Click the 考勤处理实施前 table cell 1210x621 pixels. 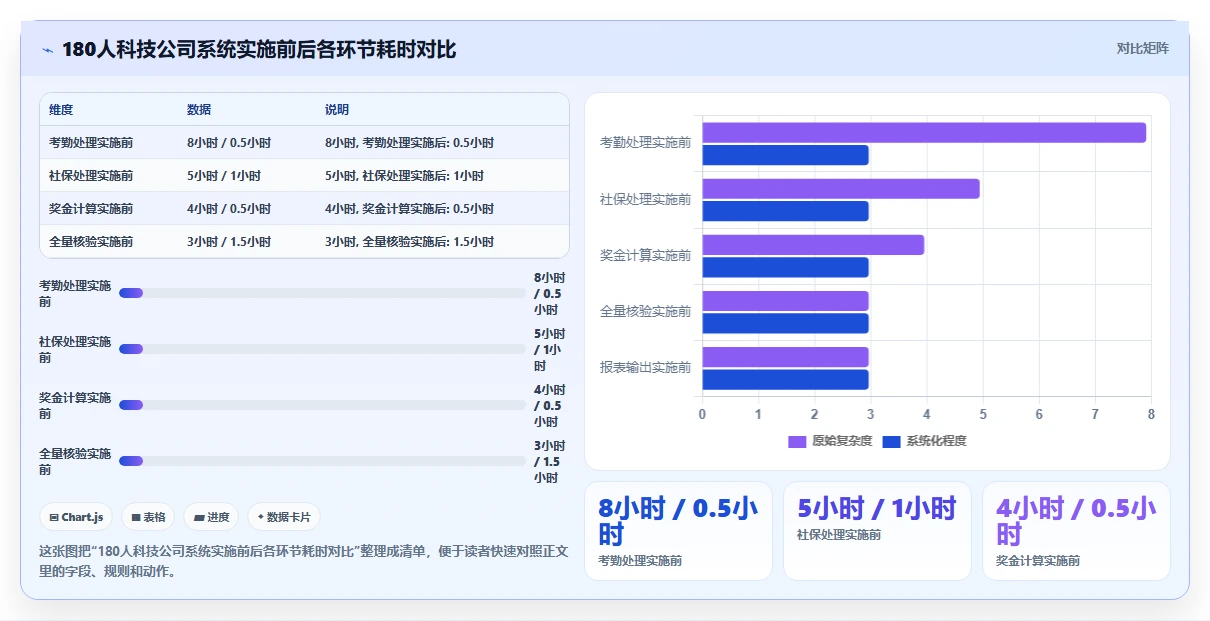(x=91, y=143)
